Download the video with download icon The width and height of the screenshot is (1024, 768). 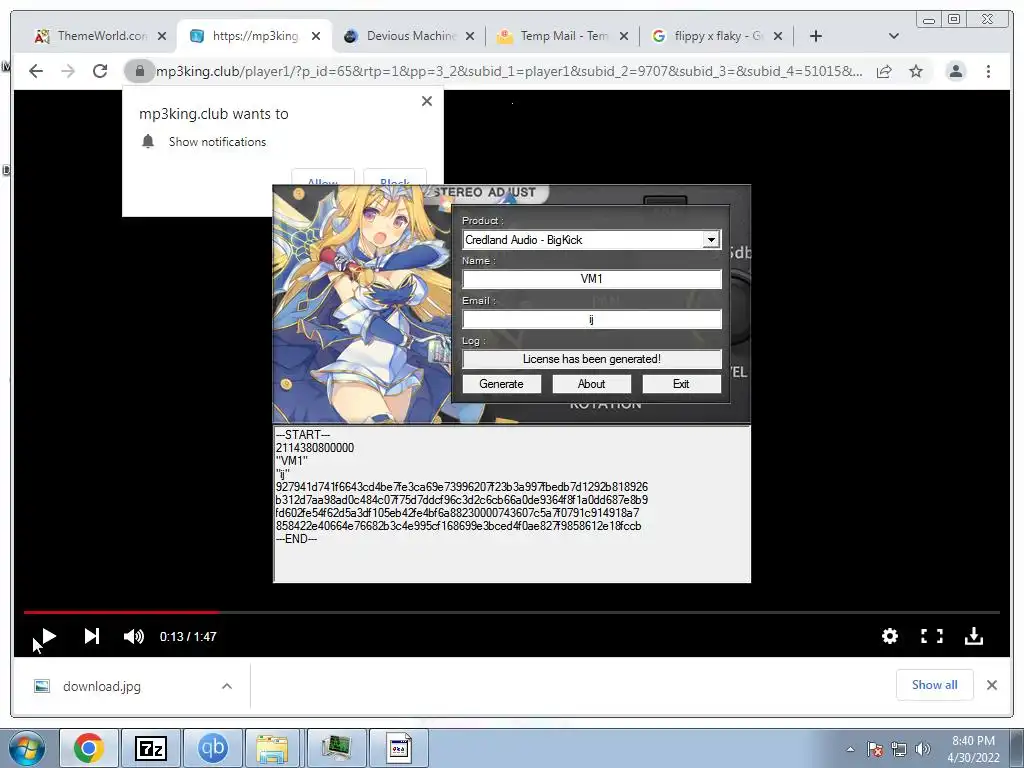(x=974, y=636)
